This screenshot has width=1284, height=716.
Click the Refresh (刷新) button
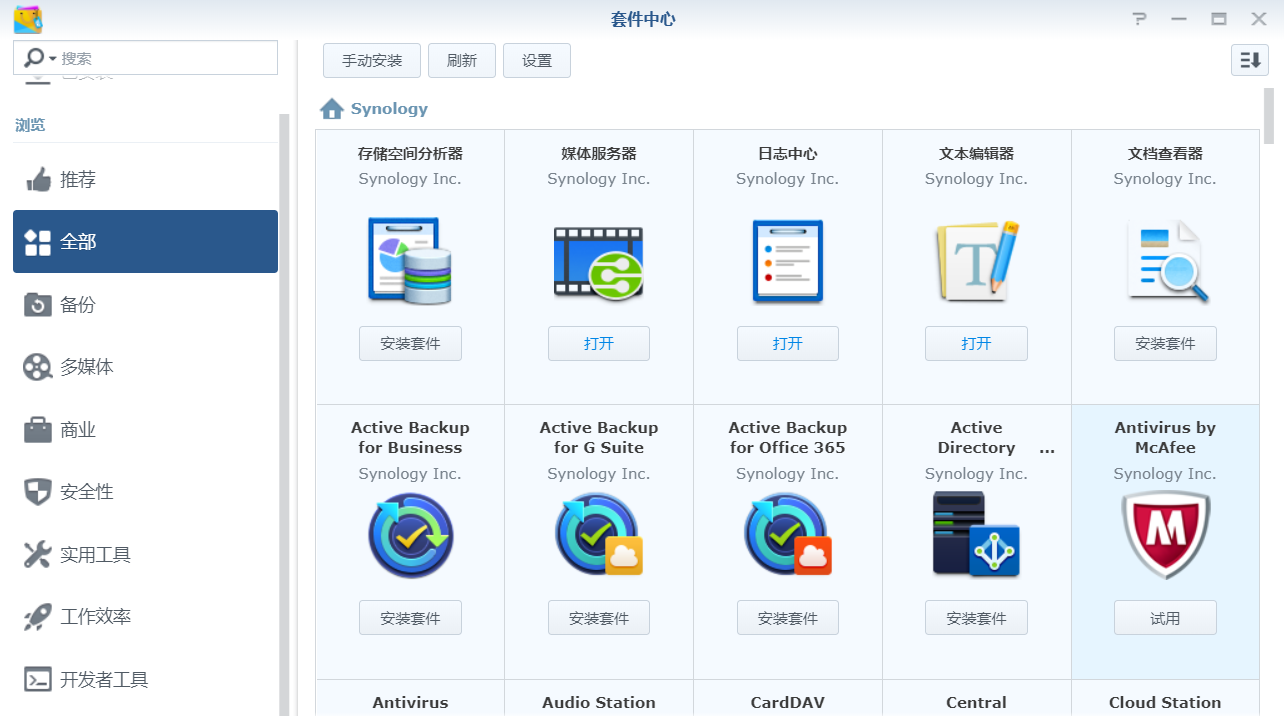462,61
